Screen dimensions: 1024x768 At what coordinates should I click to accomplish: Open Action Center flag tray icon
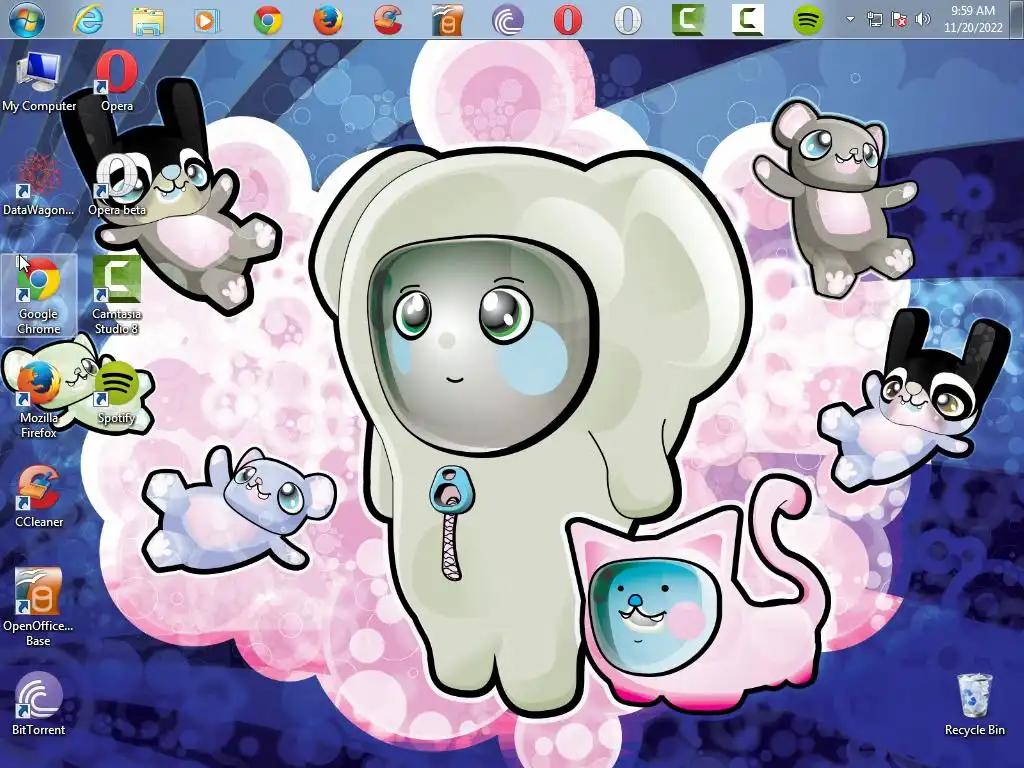click(899, 20)
